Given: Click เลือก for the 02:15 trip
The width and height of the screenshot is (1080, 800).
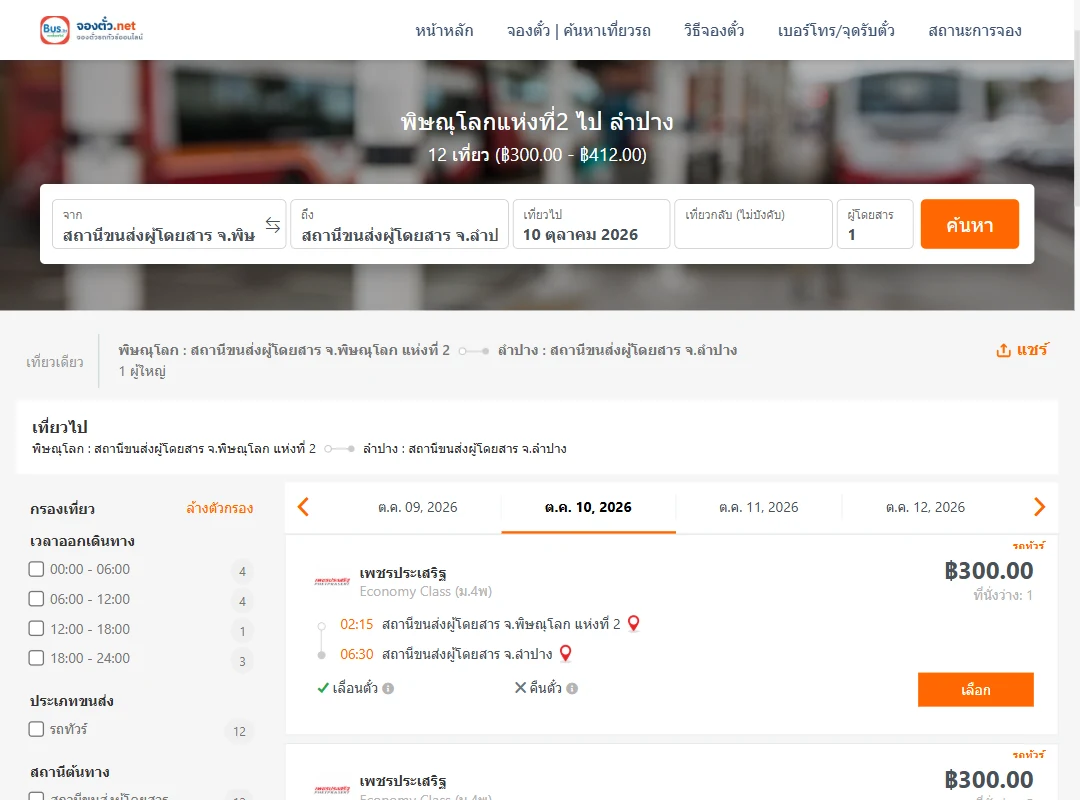Looking at the screenshot, I should (975, 690).
